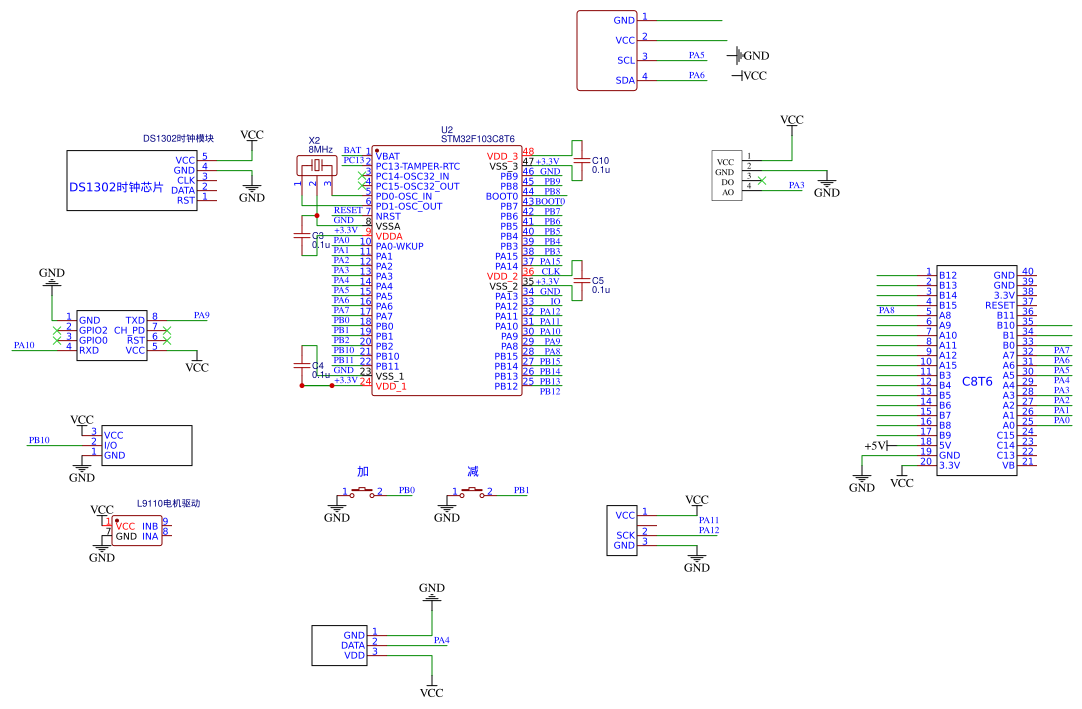Click the C10 capacitor symbol
The height and width of the screenshot is (709, 1082).
click(x=578, y=160)
